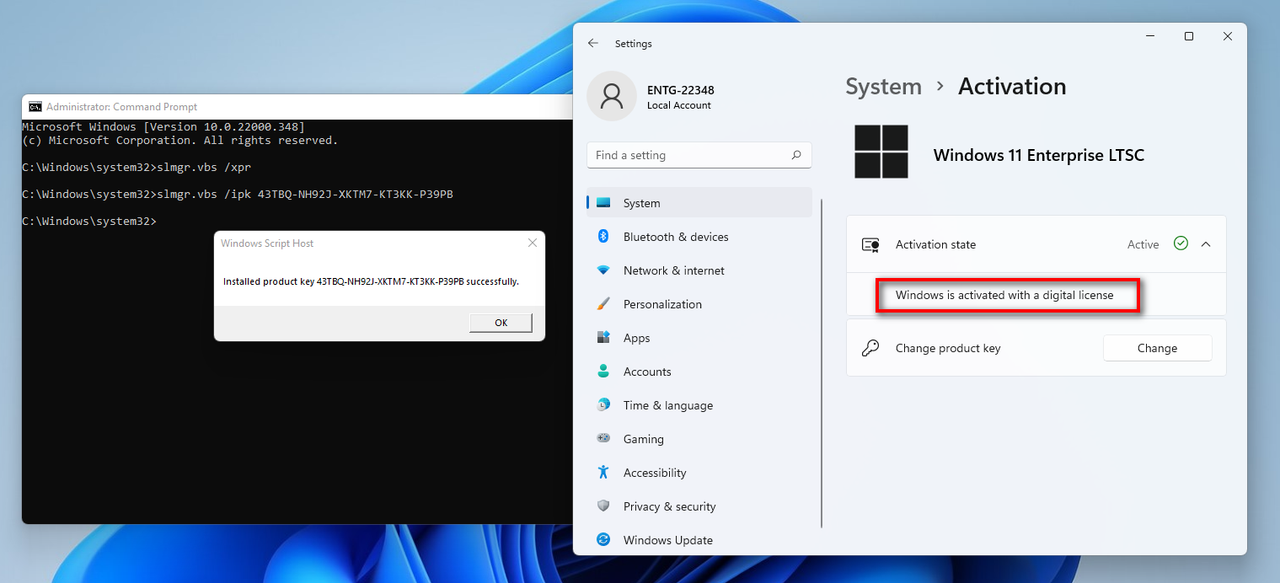Open Bluetooth & devices settings
Viewport: 1280px width, 583px height.
[x=699, y=237]
